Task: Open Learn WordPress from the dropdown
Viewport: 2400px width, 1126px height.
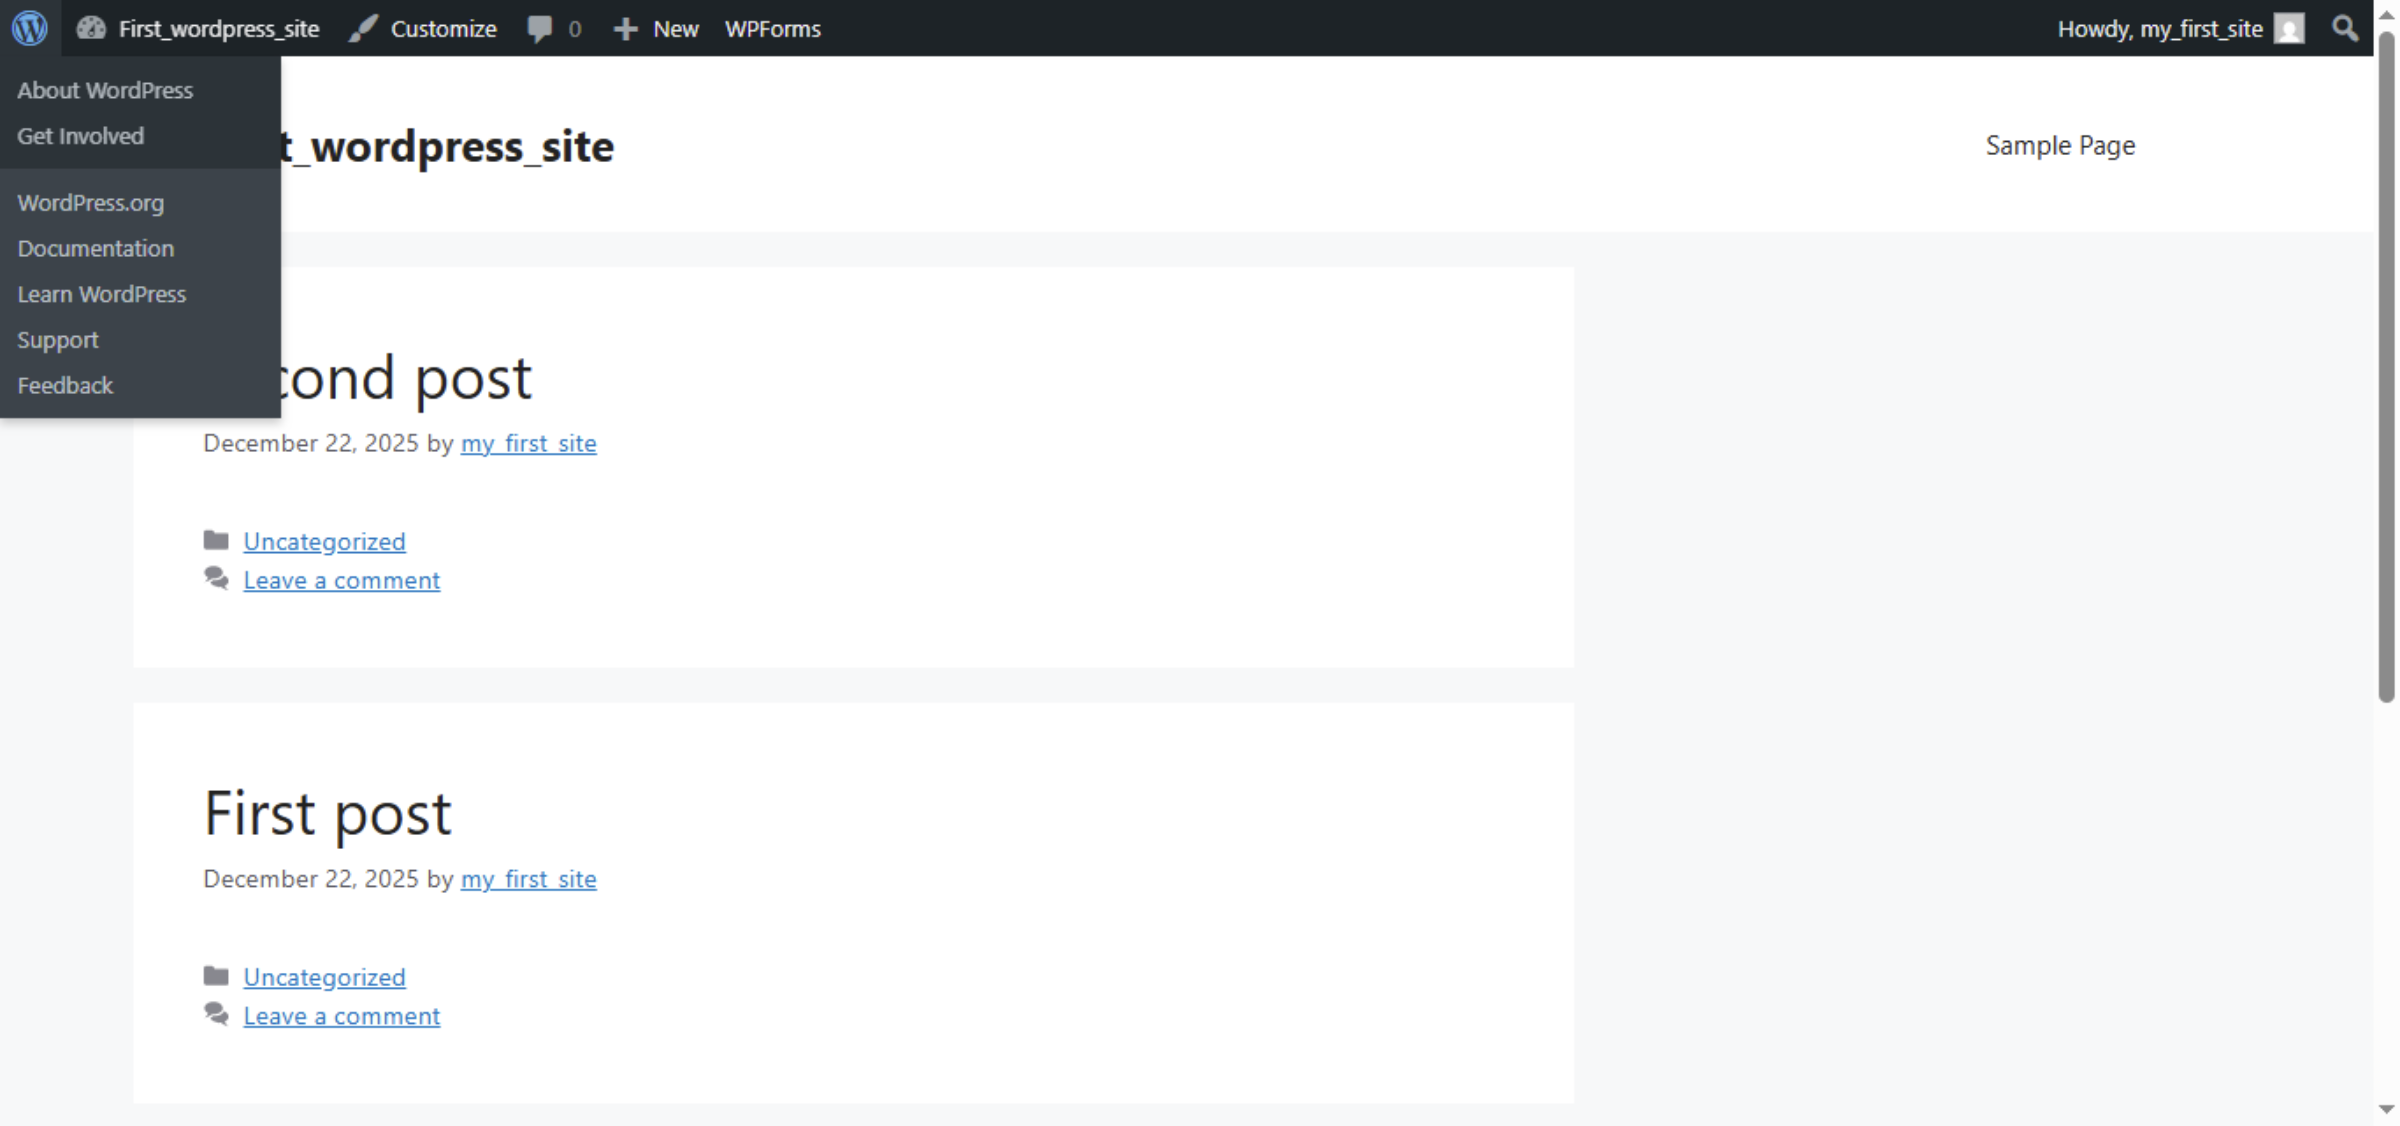Action: (101, 294)
